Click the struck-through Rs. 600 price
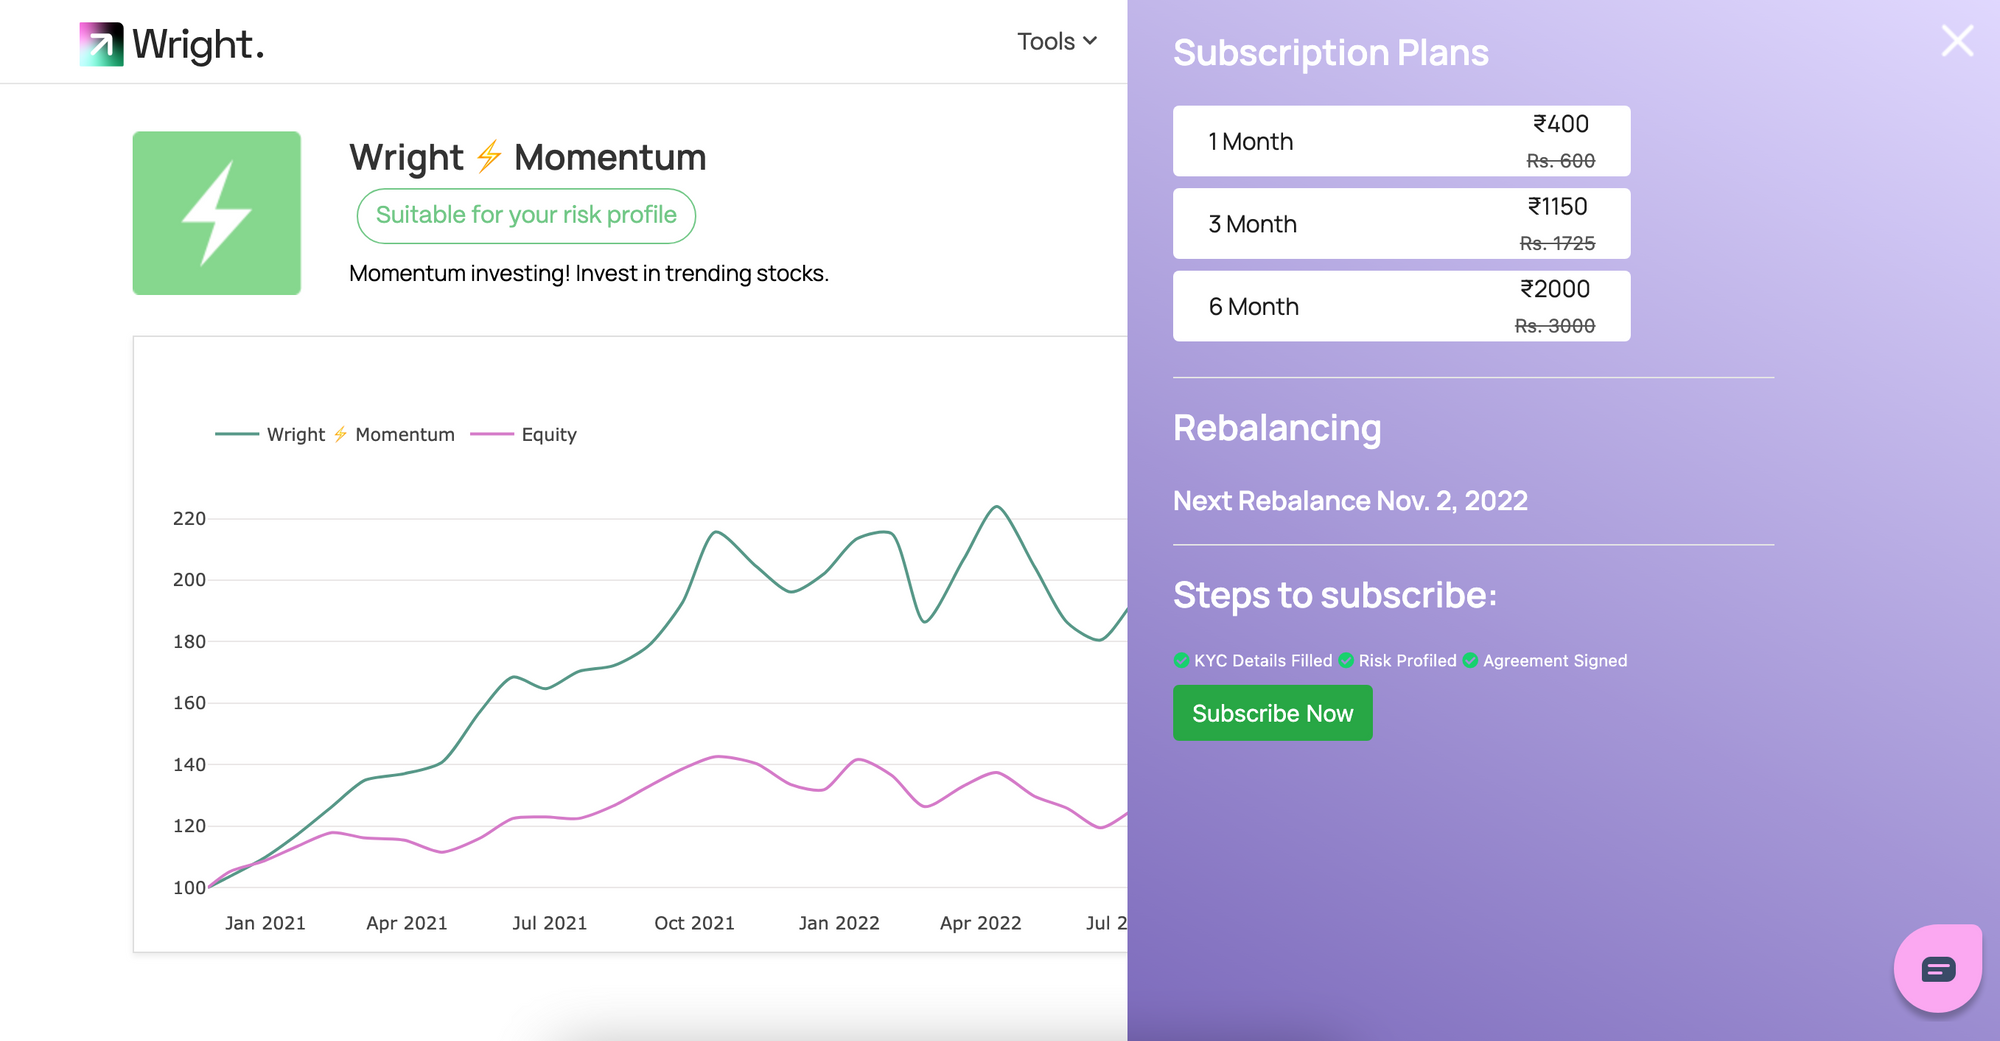 pyautogui.click(x=1560, y=161)
